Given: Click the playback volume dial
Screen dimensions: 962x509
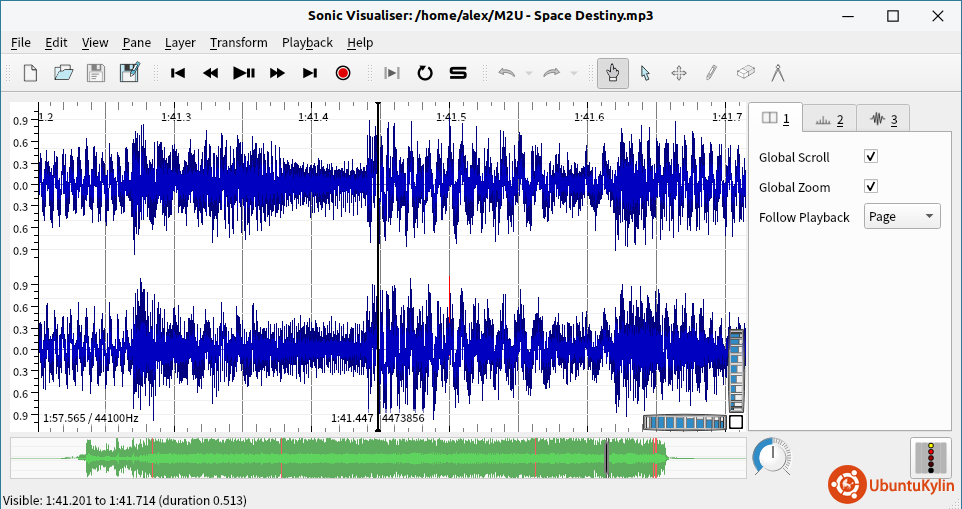Looking at the screenshot, I should (770, 457).
